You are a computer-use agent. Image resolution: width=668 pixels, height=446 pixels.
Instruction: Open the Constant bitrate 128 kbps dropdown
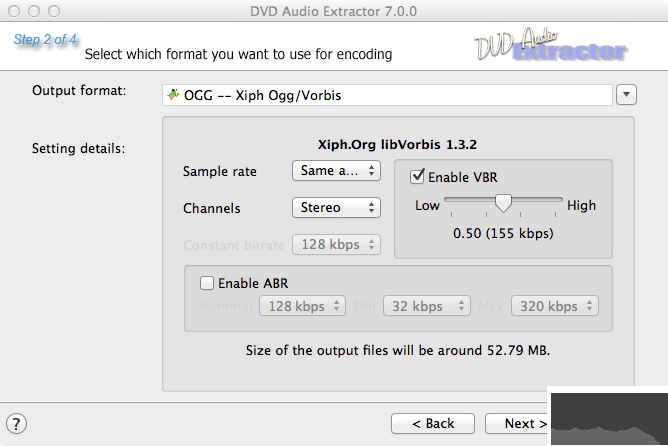point(337,245)
